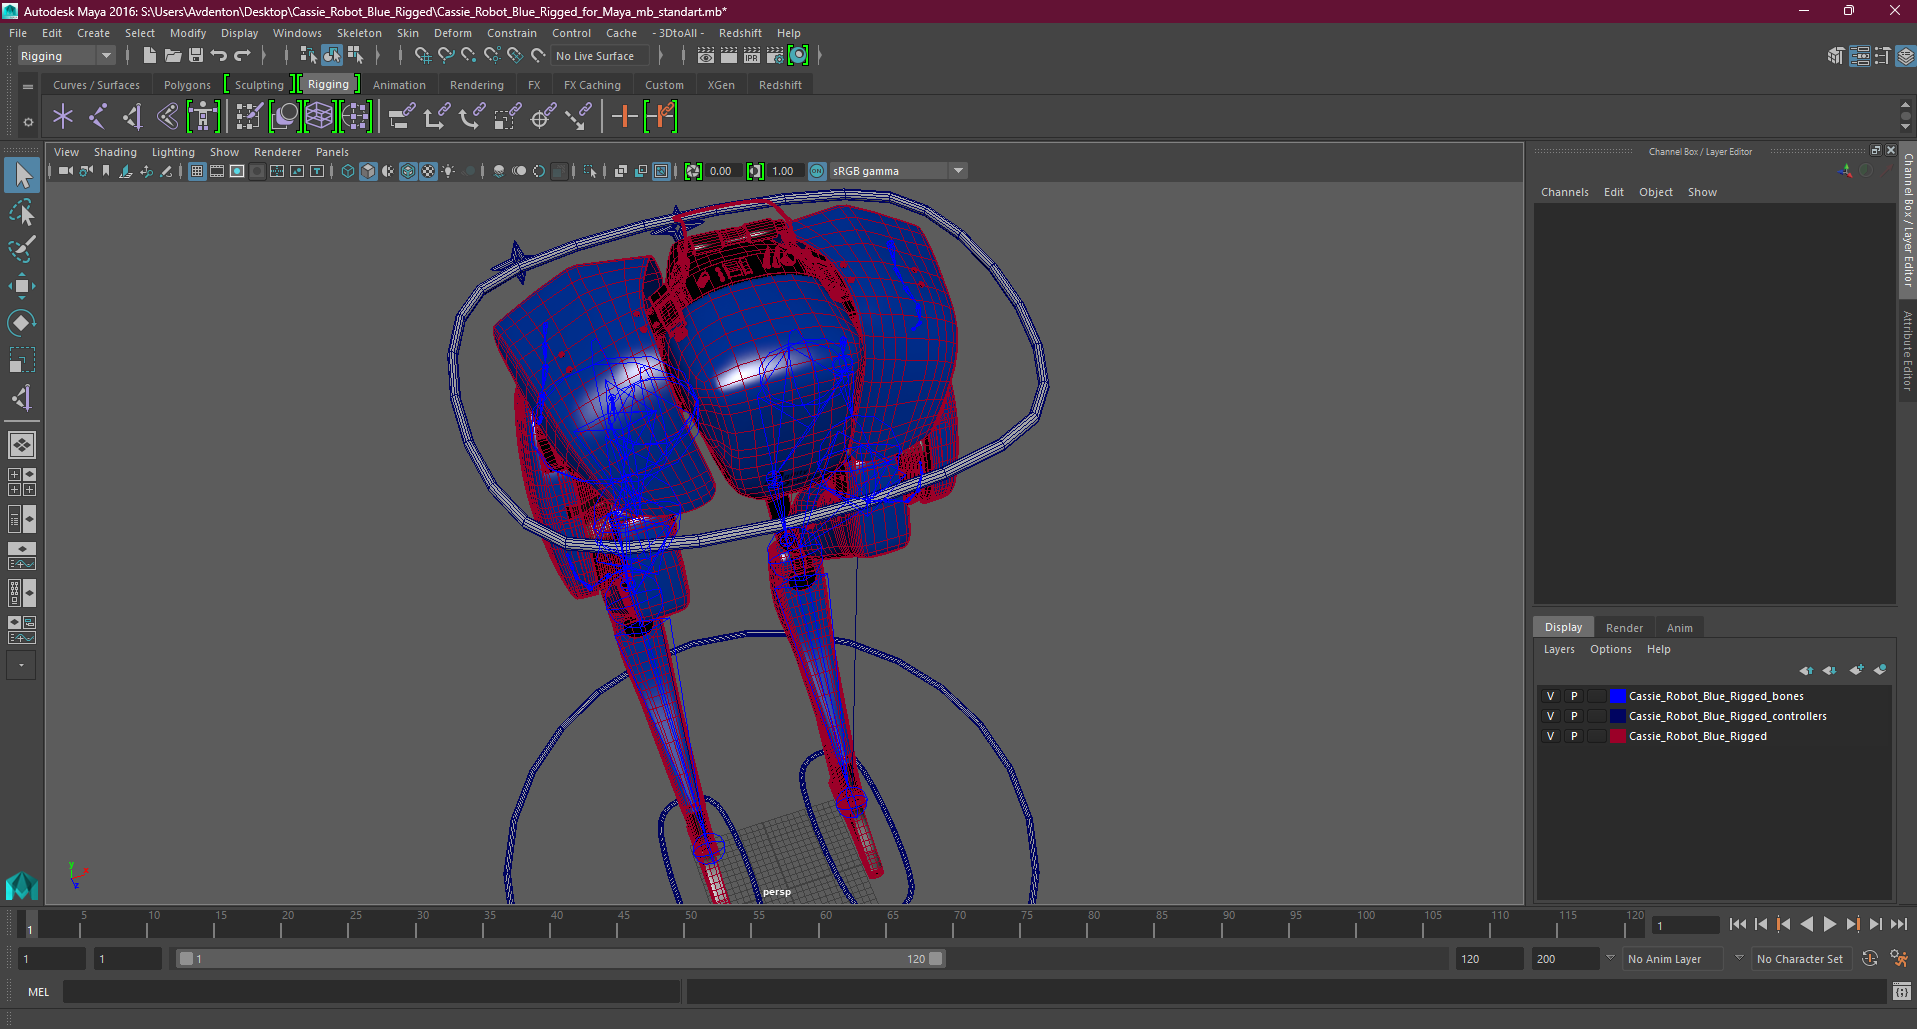Open the Rigging menu set dropdown
This screenshot has width=1917, height=1029.
tap(66, 56)
